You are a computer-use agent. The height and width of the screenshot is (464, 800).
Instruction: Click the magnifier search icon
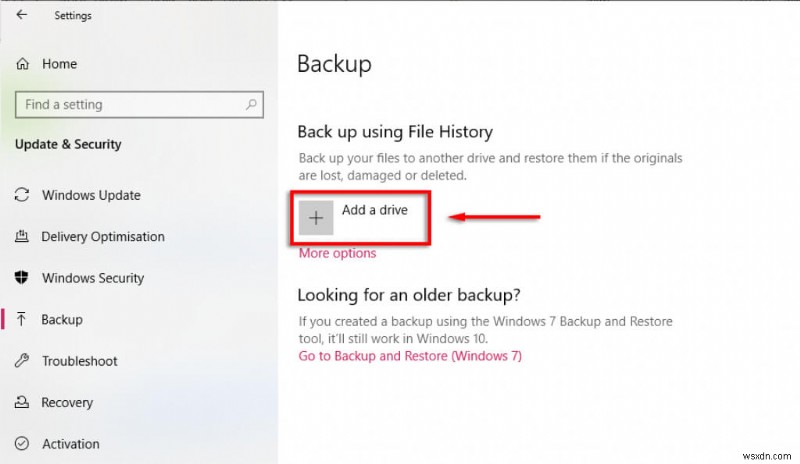pos(251,105)
